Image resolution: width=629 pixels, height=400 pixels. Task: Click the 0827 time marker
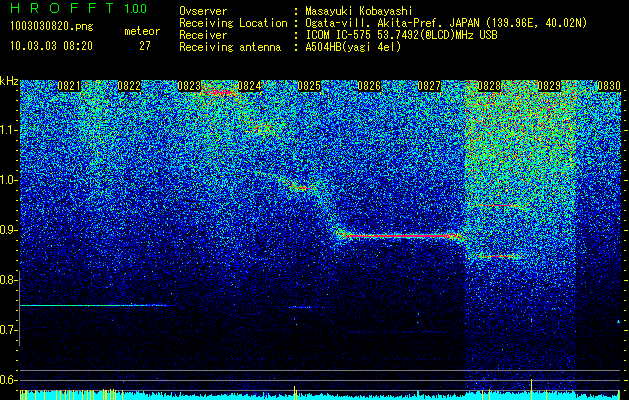(429, 86)
